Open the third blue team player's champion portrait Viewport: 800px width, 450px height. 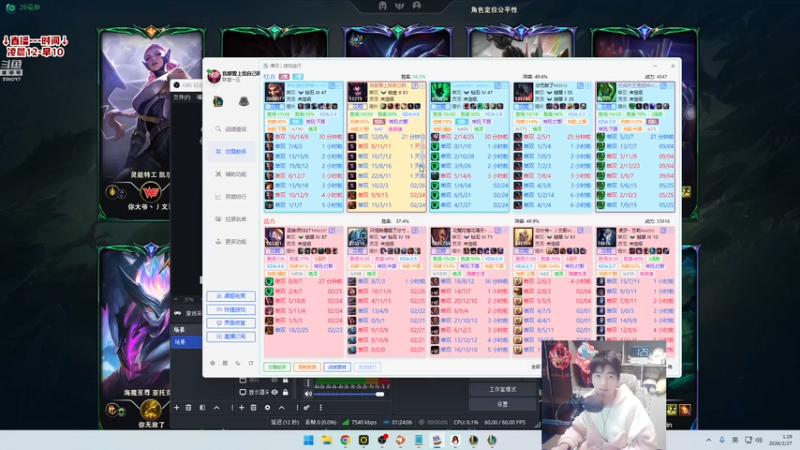click(x=440, y=237)
